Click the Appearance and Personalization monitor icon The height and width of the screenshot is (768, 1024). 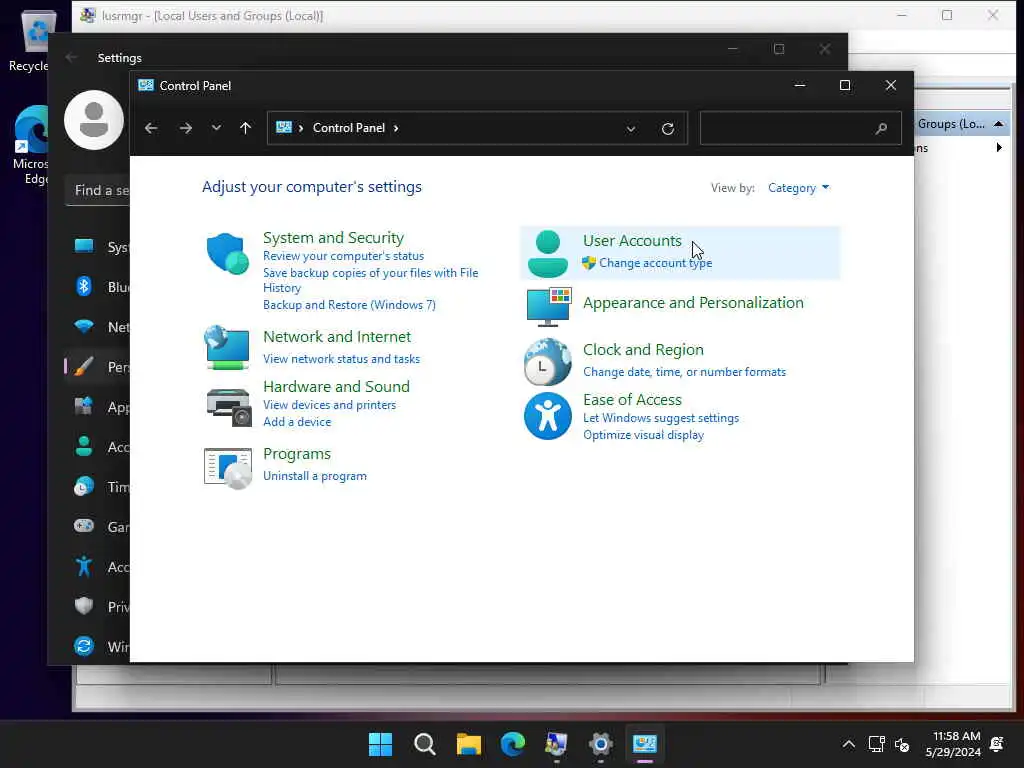pyautogui.click(x=549, y=306)
